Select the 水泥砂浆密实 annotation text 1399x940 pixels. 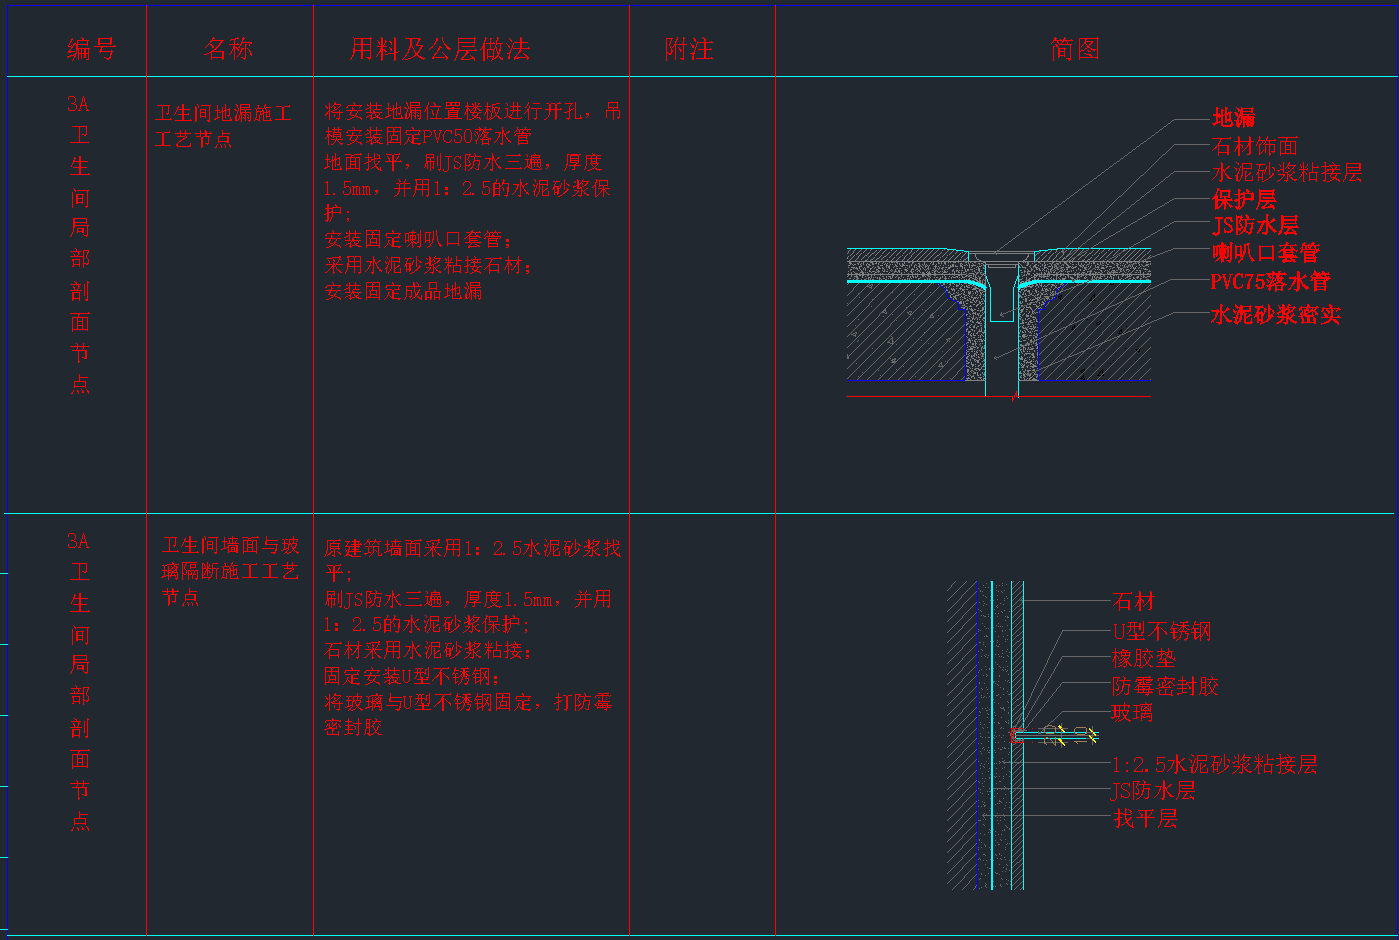[x=1275, y=315]
